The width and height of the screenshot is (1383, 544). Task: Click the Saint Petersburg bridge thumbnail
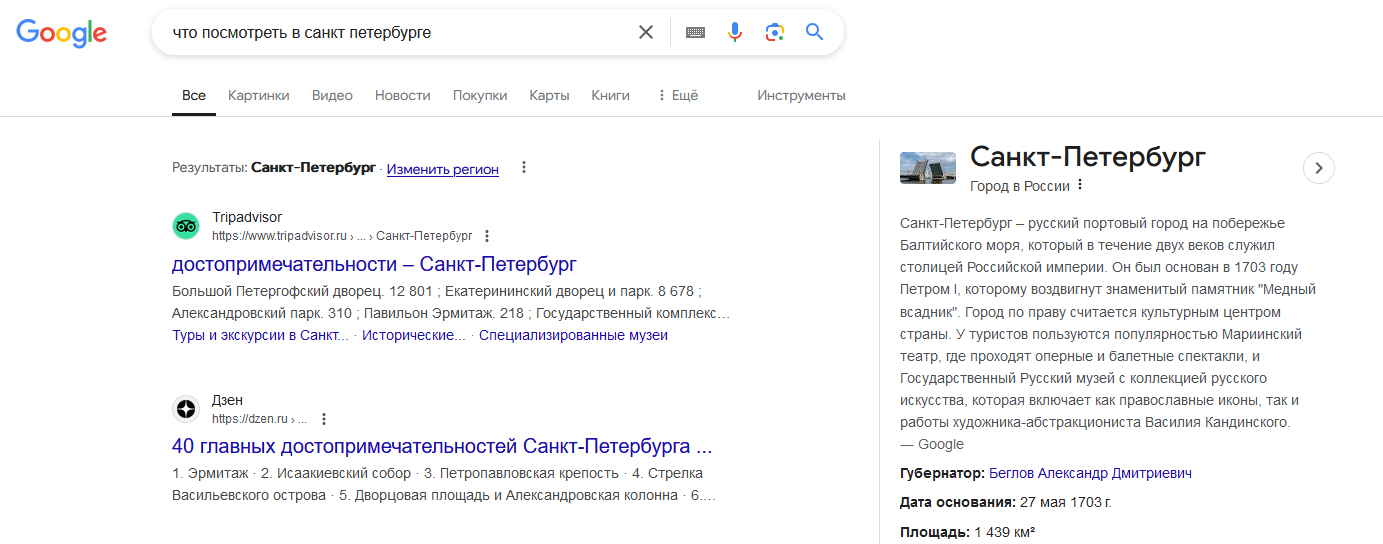928,168
